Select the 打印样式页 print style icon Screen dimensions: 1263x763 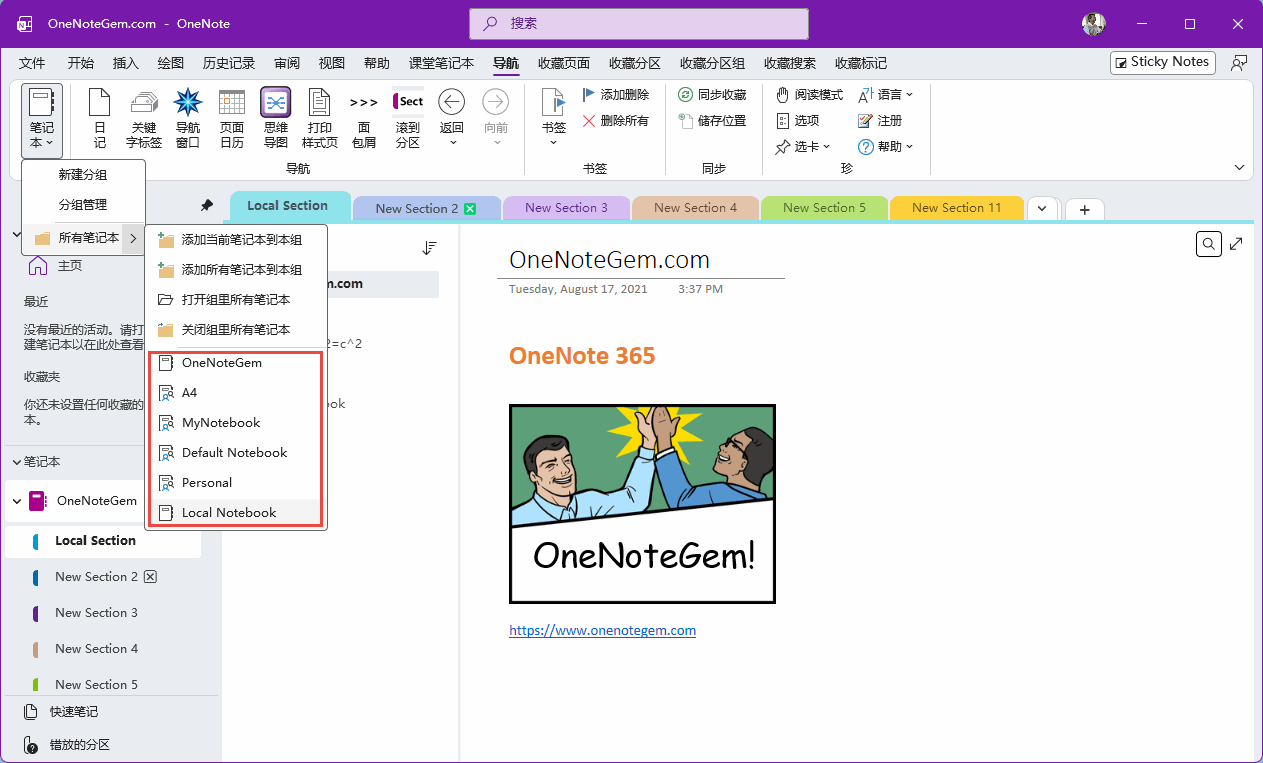click(x=319, y=118)
